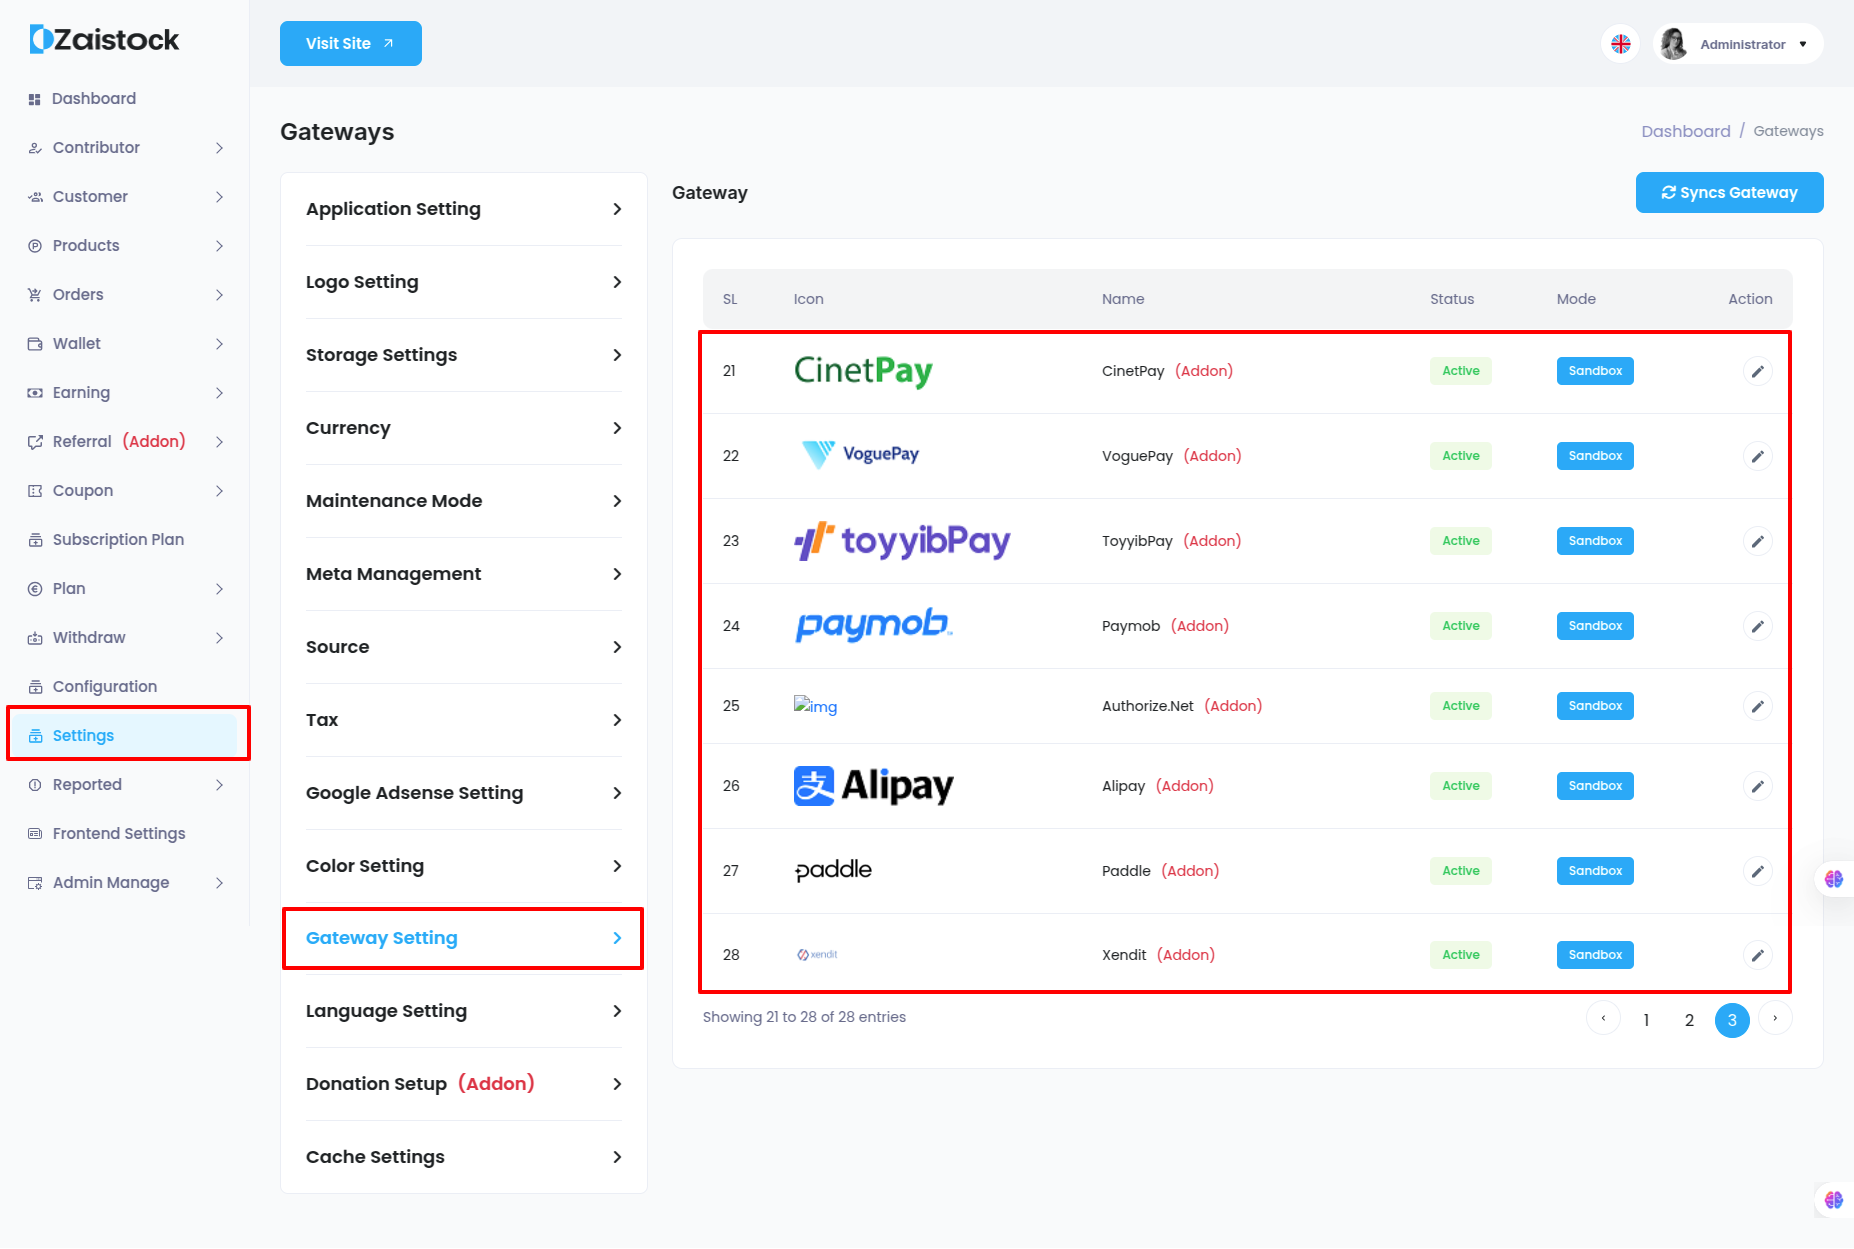The image size is (1854, 1249).
Task: Go to pagination page 2
Action: pyautogui.click(x=1689, y=1020)
